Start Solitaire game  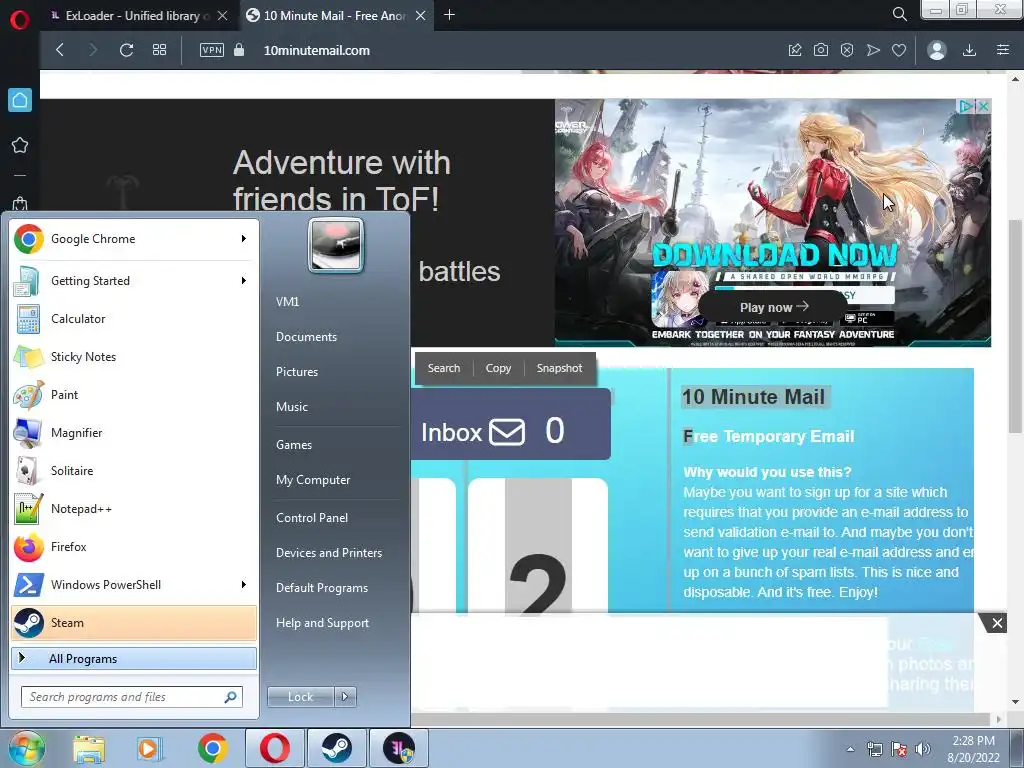coord(134,471)
